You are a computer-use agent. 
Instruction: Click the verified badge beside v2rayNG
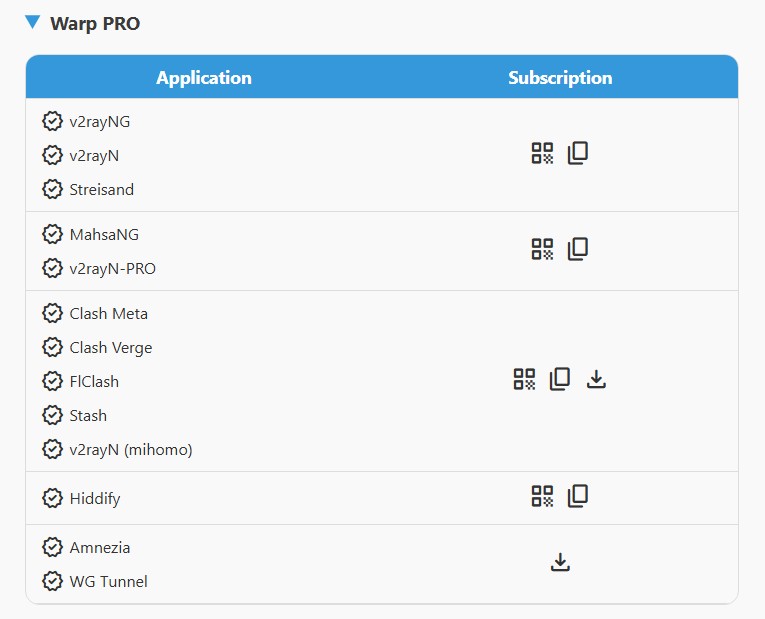tap(52, 122)
